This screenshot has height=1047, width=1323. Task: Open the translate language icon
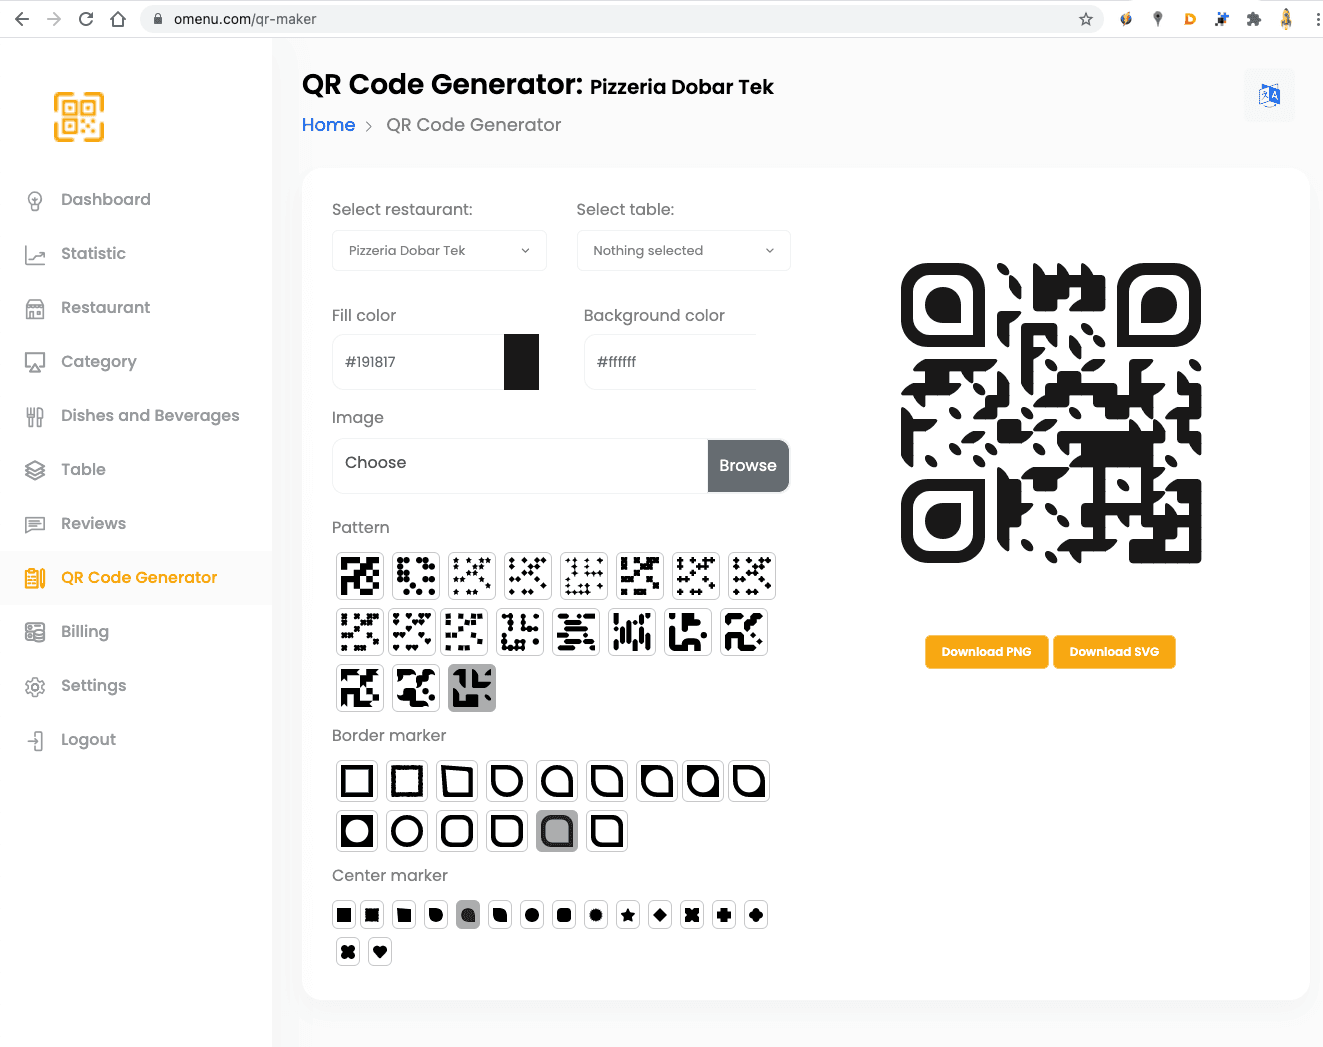pos(1269,95)
